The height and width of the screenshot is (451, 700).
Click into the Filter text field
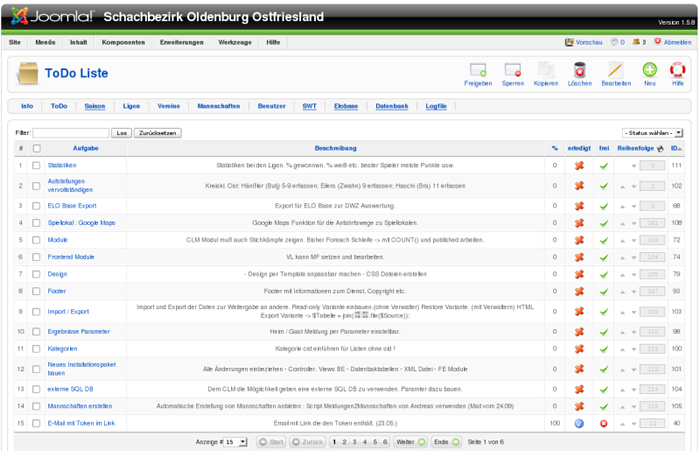70,132
